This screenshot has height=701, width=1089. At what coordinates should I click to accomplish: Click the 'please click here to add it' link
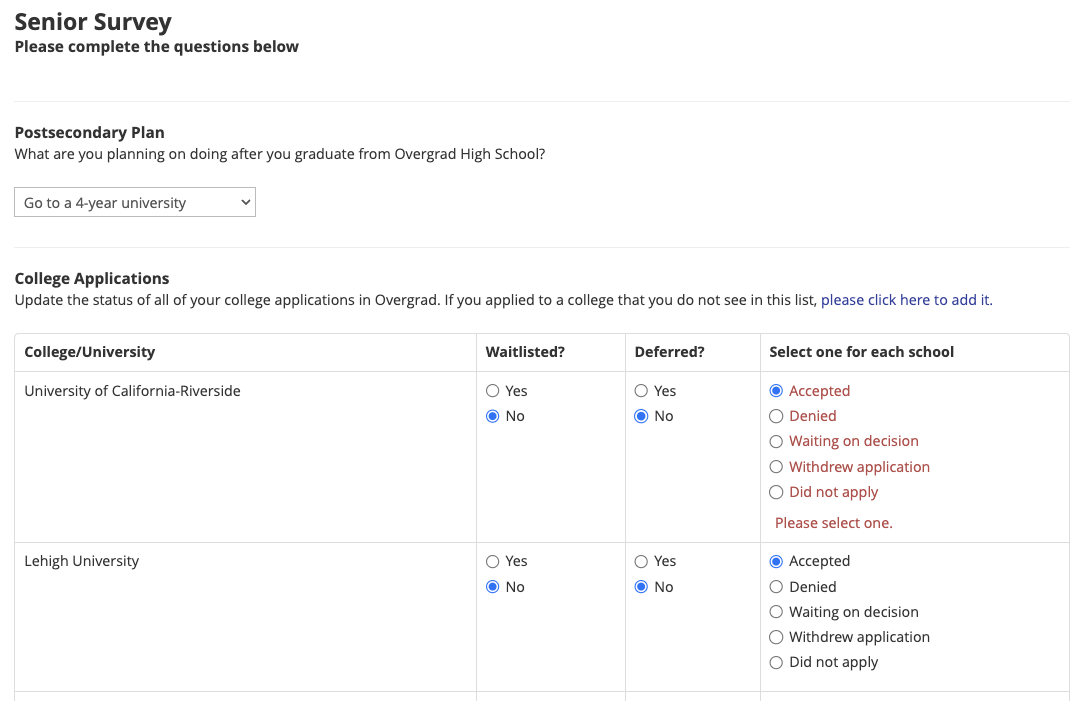906,300
